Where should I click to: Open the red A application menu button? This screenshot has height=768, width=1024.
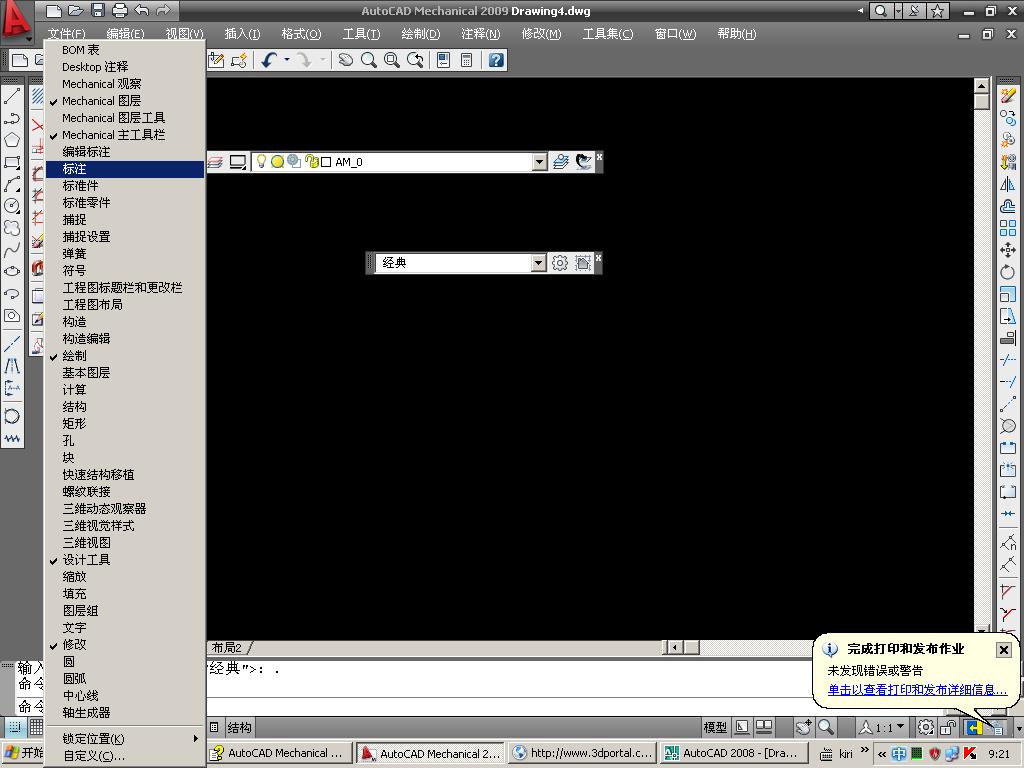coord(16,21)
